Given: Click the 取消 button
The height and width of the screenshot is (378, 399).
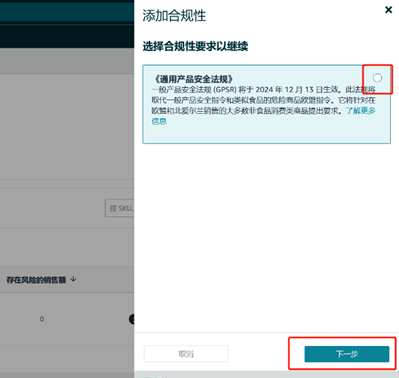Looking at the screenshot, I should point(186,354).
